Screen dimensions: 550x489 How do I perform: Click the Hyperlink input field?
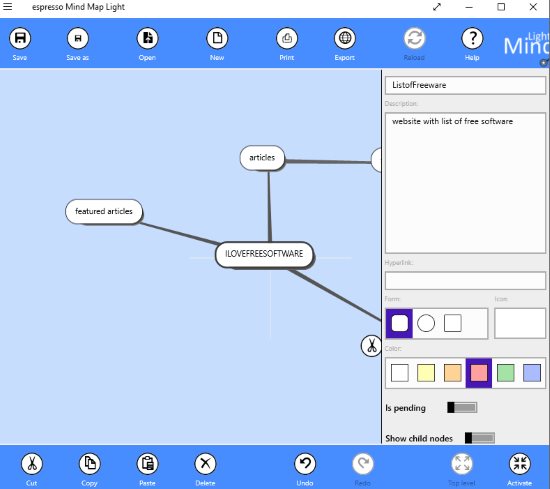pos(465,281)
